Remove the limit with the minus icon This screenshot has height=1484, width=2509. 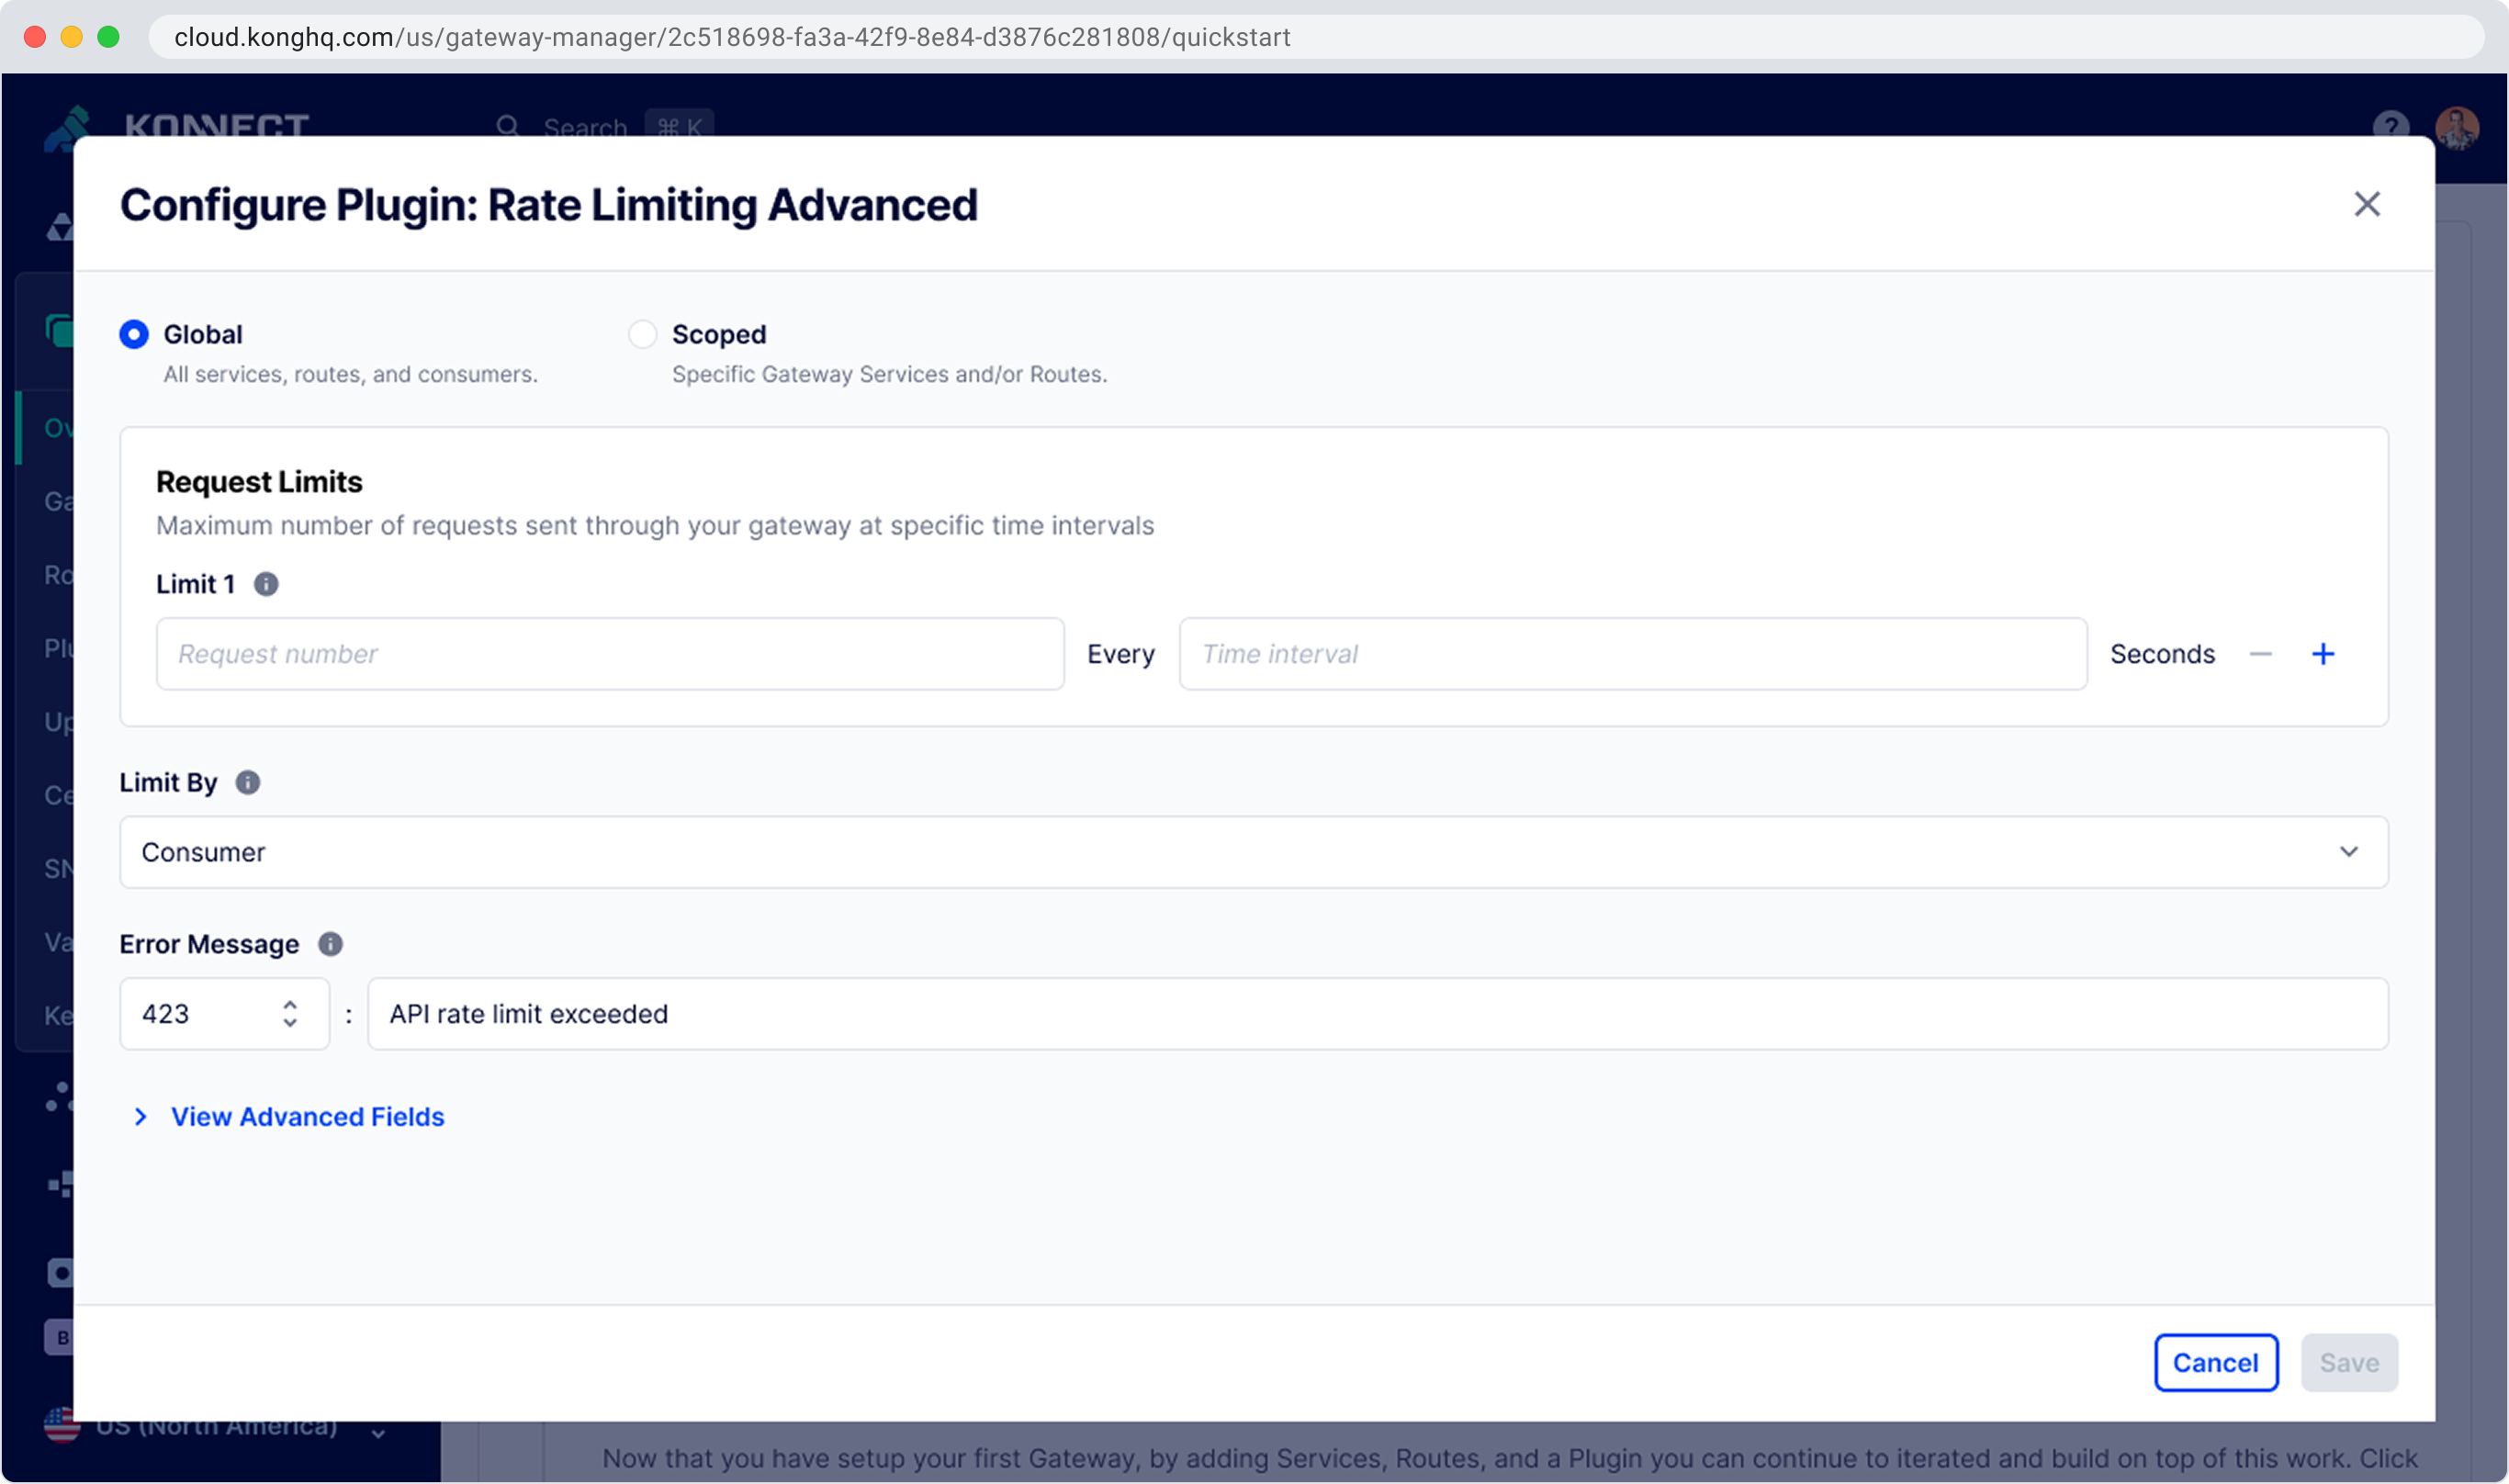click(2260, 654)
